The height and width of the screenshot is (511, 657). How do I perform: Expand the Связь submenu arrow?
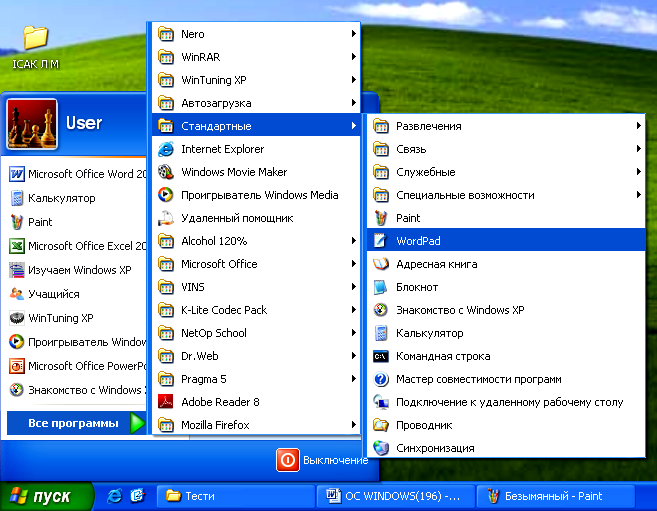pos(639,149)
